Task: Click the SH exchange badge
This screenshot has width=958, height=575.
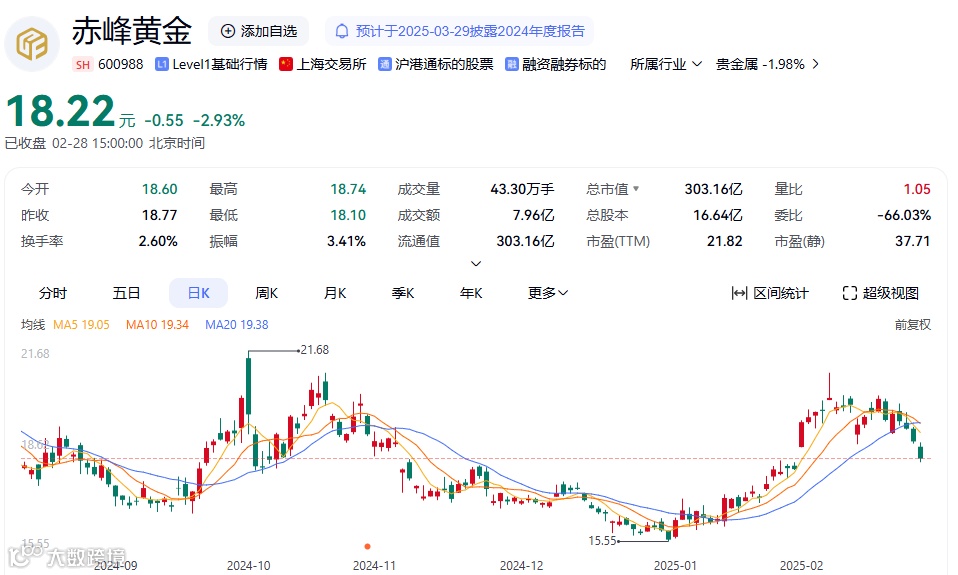Action: pos(83,64)
